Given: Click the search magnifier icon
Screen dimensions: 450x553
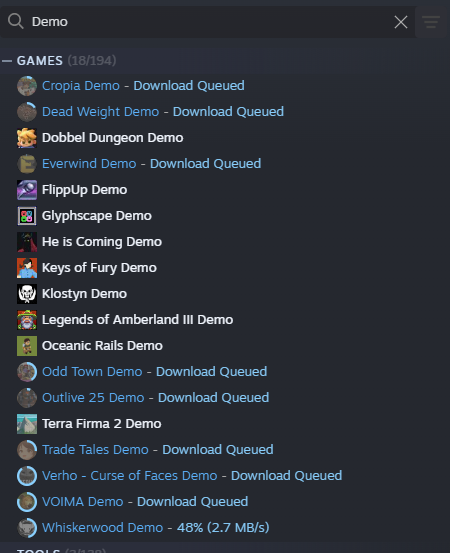Looking at the screenshot, I should tap(16, 22).
